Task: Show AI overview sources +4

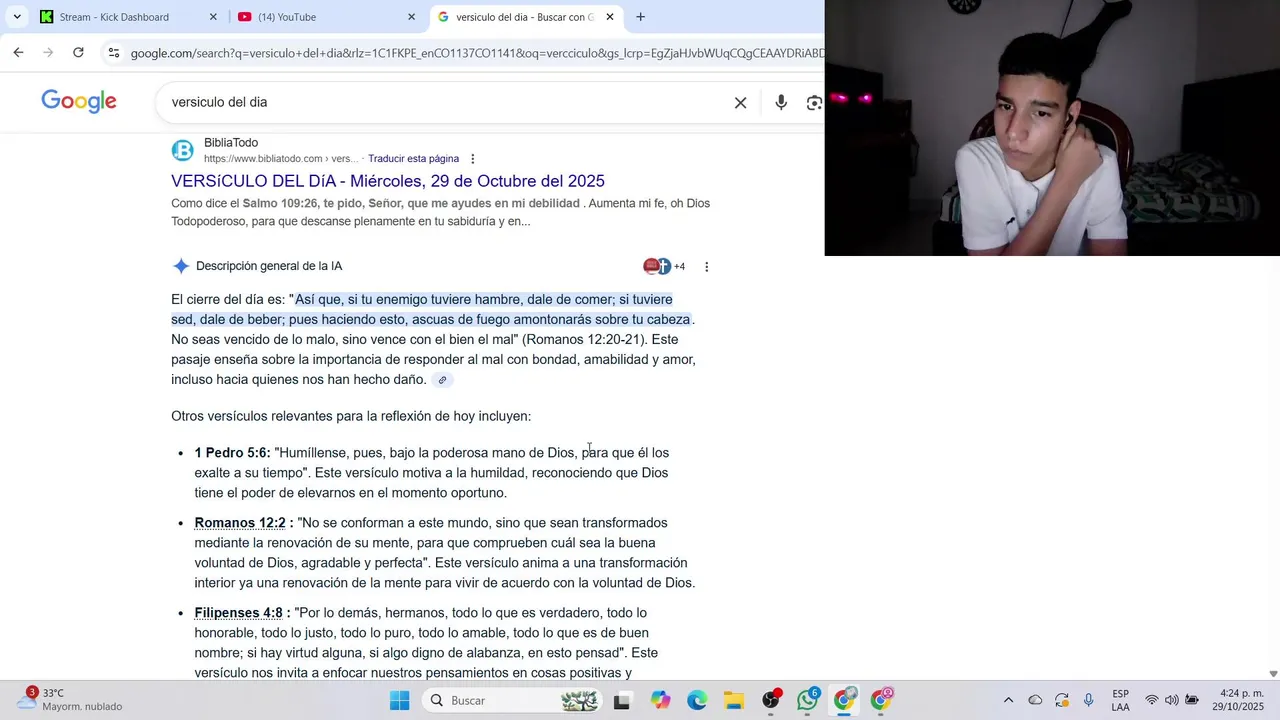Action: coord(664,266)
